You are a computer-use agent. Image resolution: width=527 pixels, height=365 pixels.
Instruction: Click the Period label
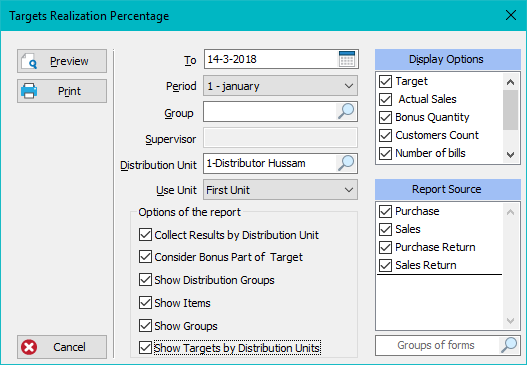181,86
